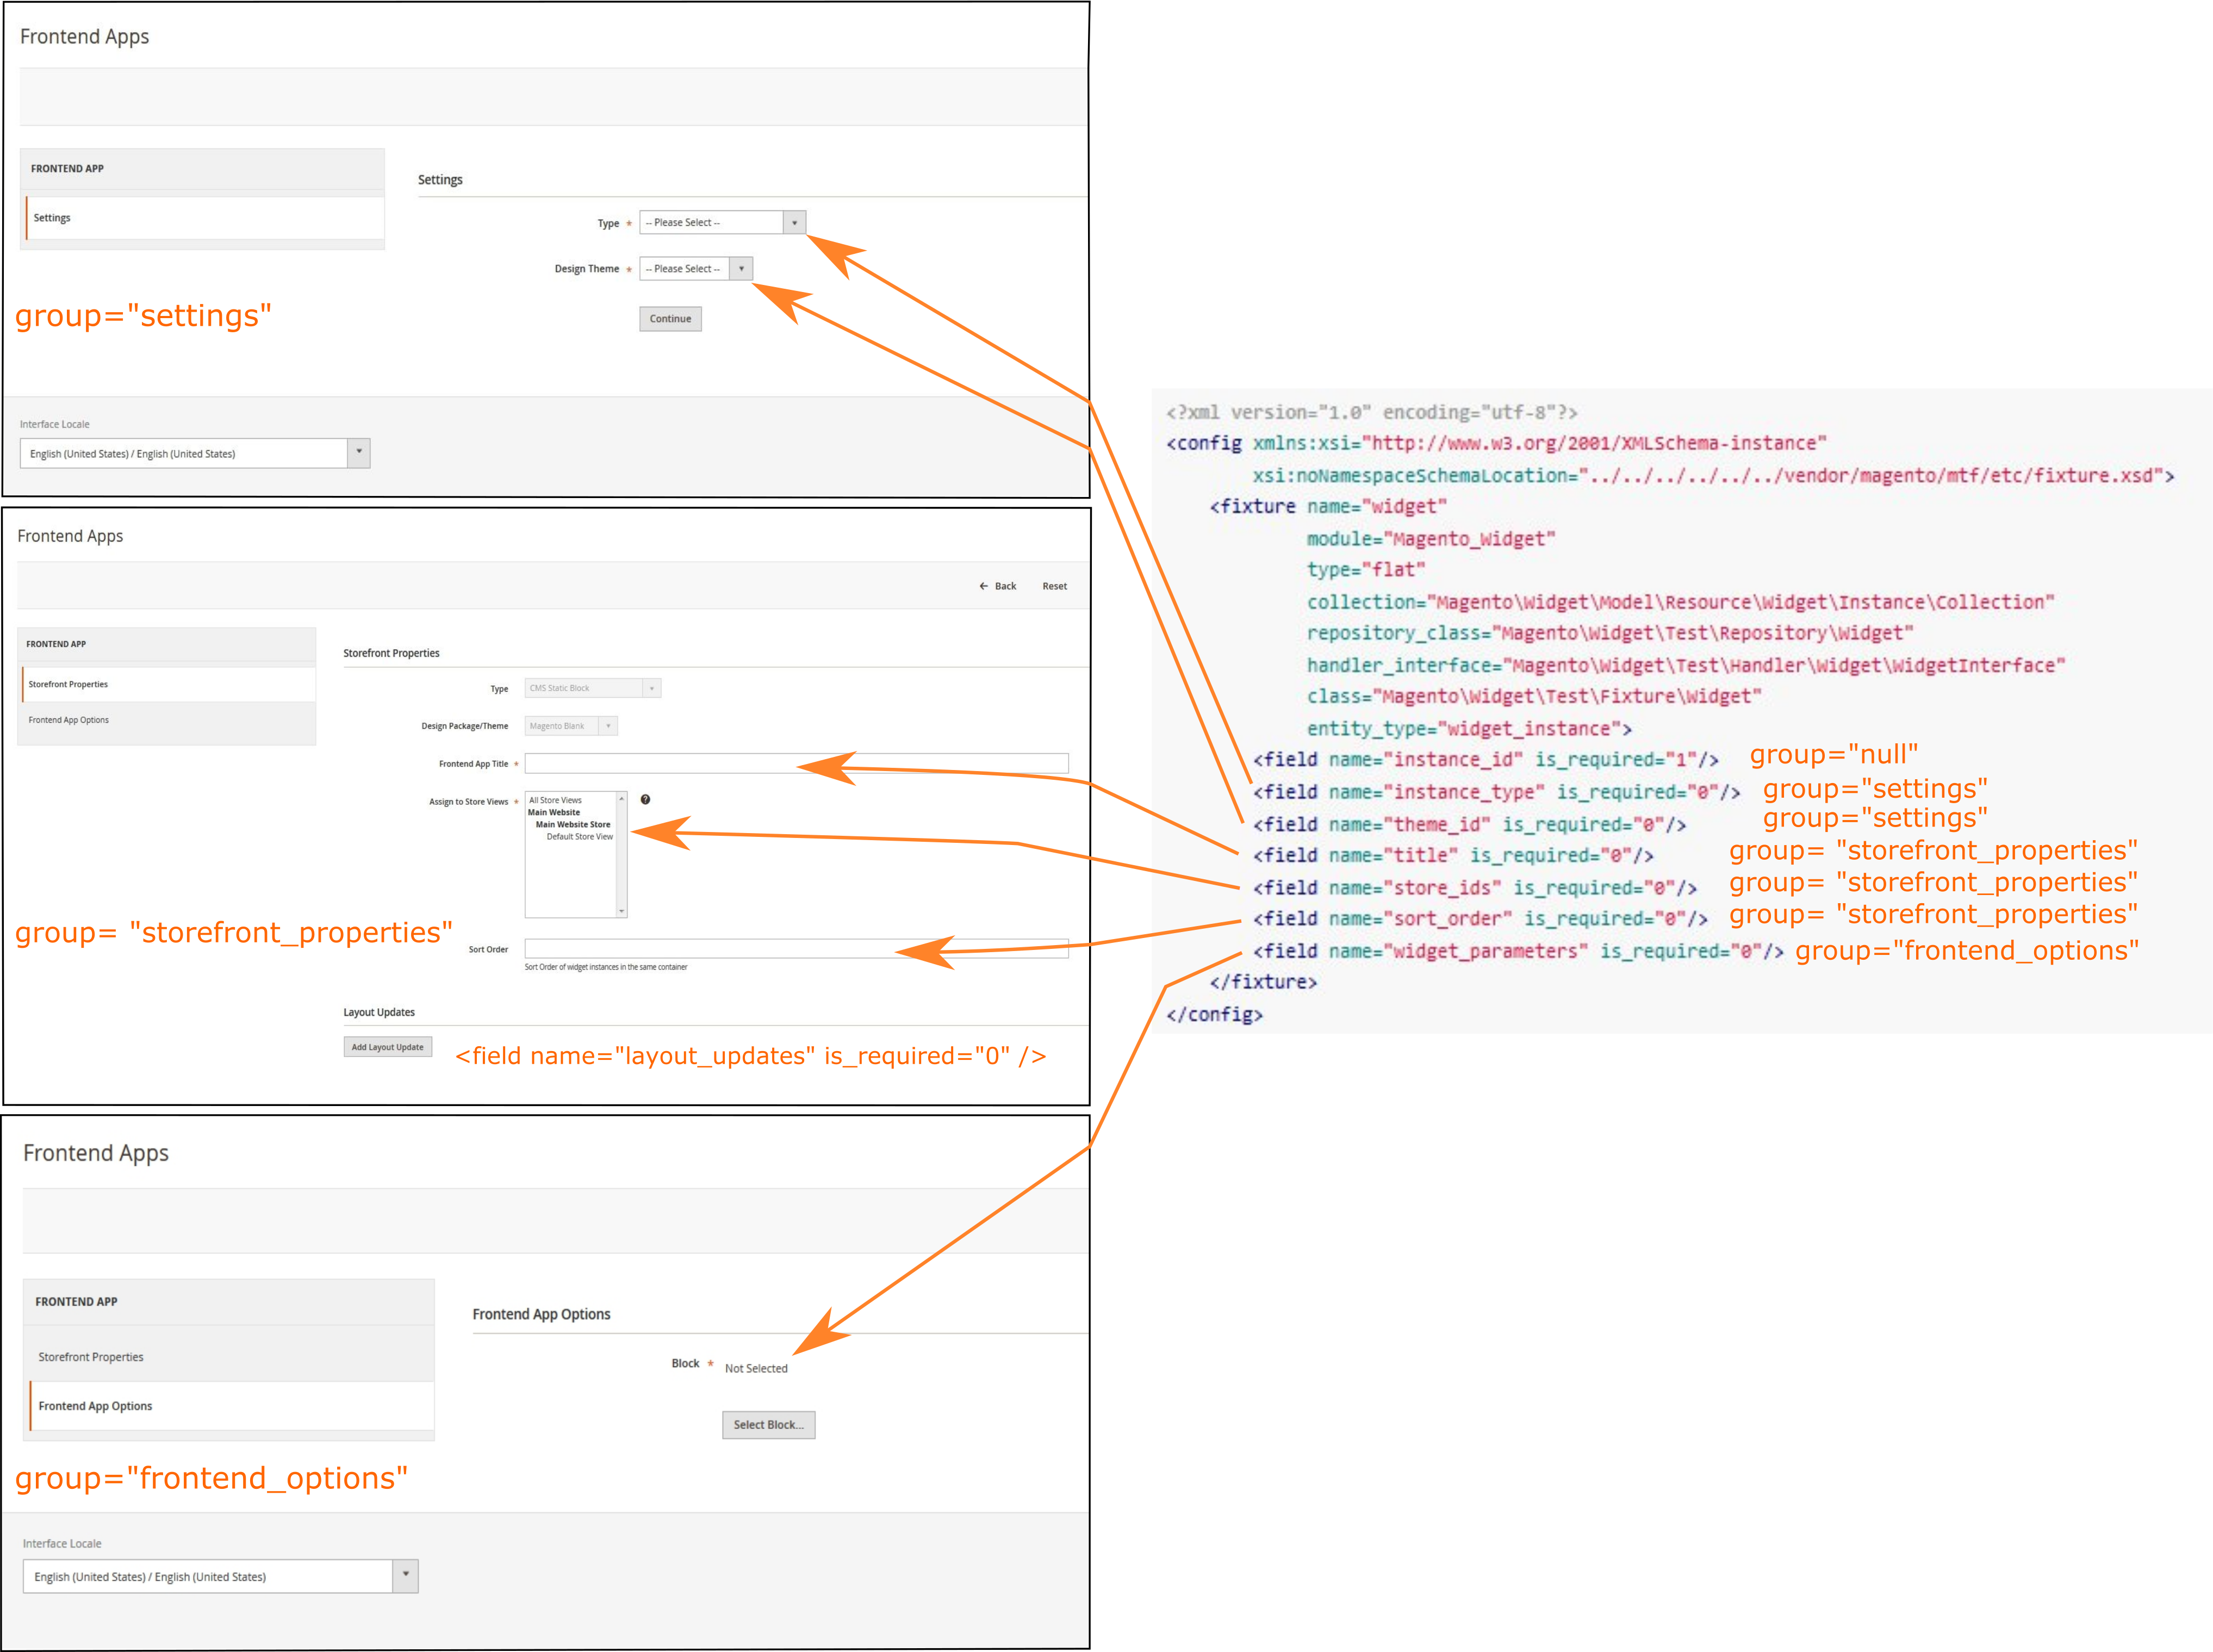Click the Add Layout Update button
The height and width of the screenshot is (1652, 2213).
pos(388,1047)
